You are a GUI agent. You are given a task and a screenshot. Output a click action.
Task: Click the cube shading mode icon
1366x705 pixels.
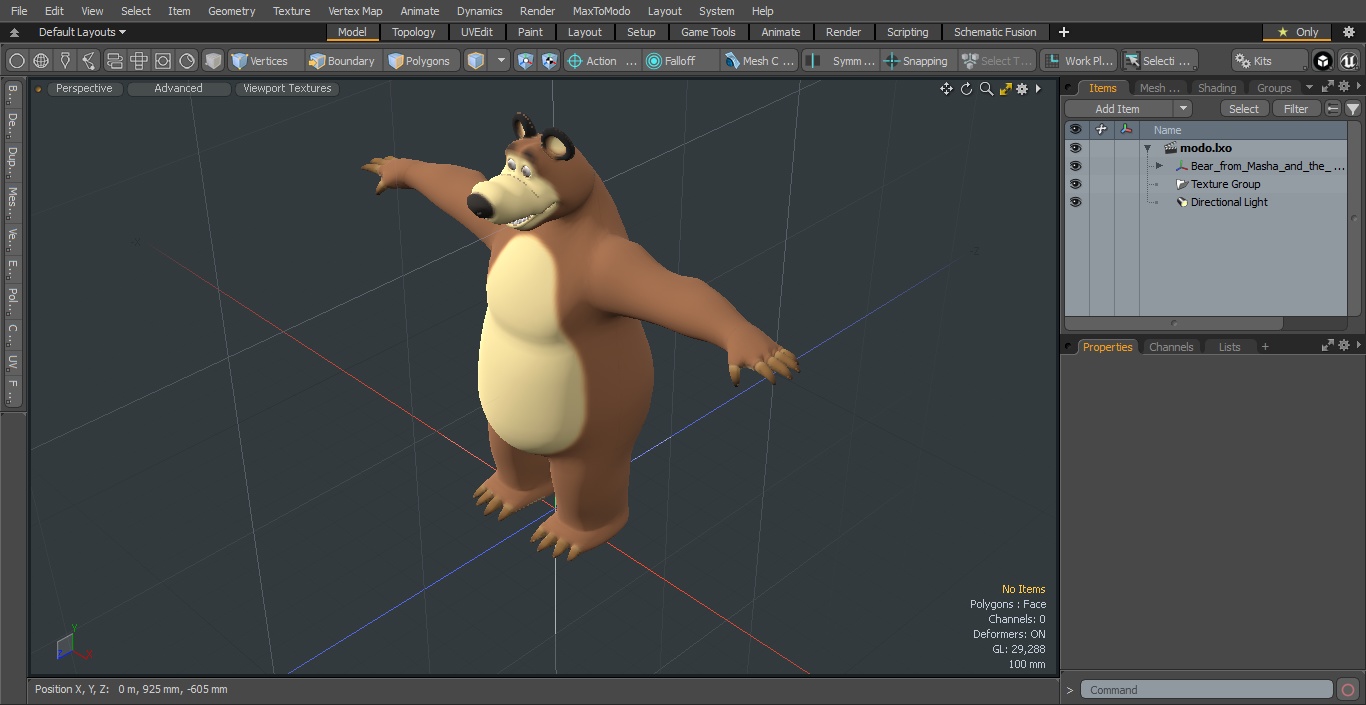[213, 61]
